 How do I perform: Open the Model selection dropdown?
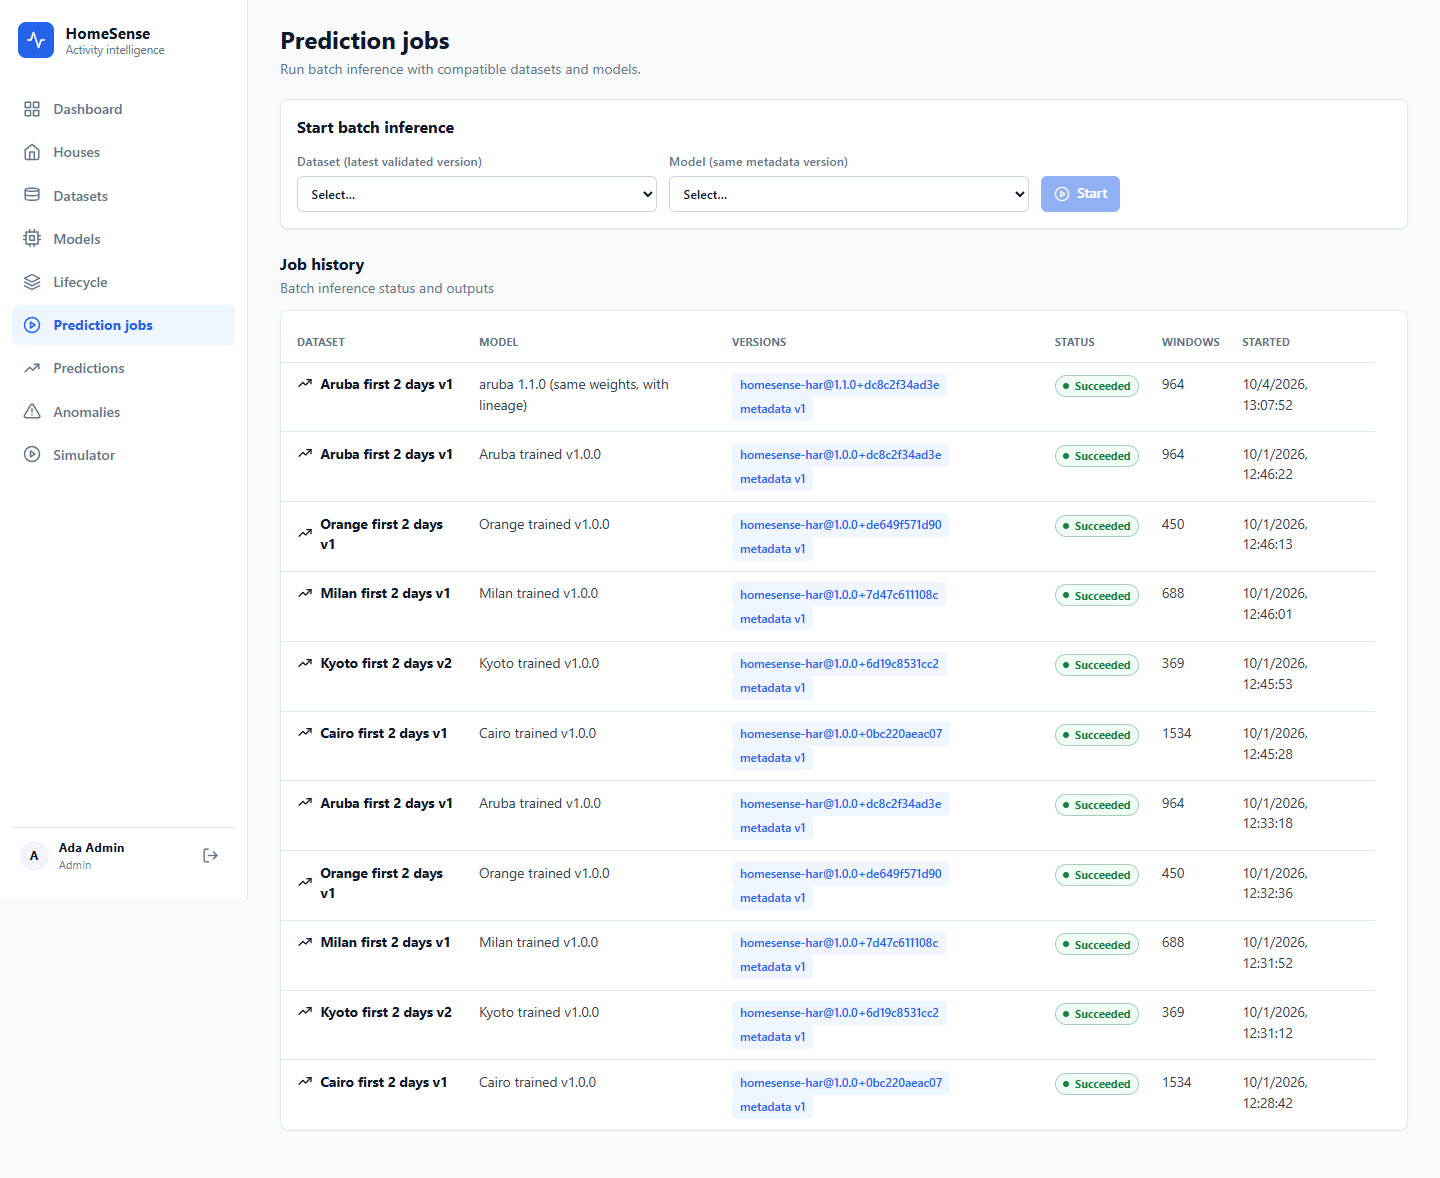pos(849,194)
